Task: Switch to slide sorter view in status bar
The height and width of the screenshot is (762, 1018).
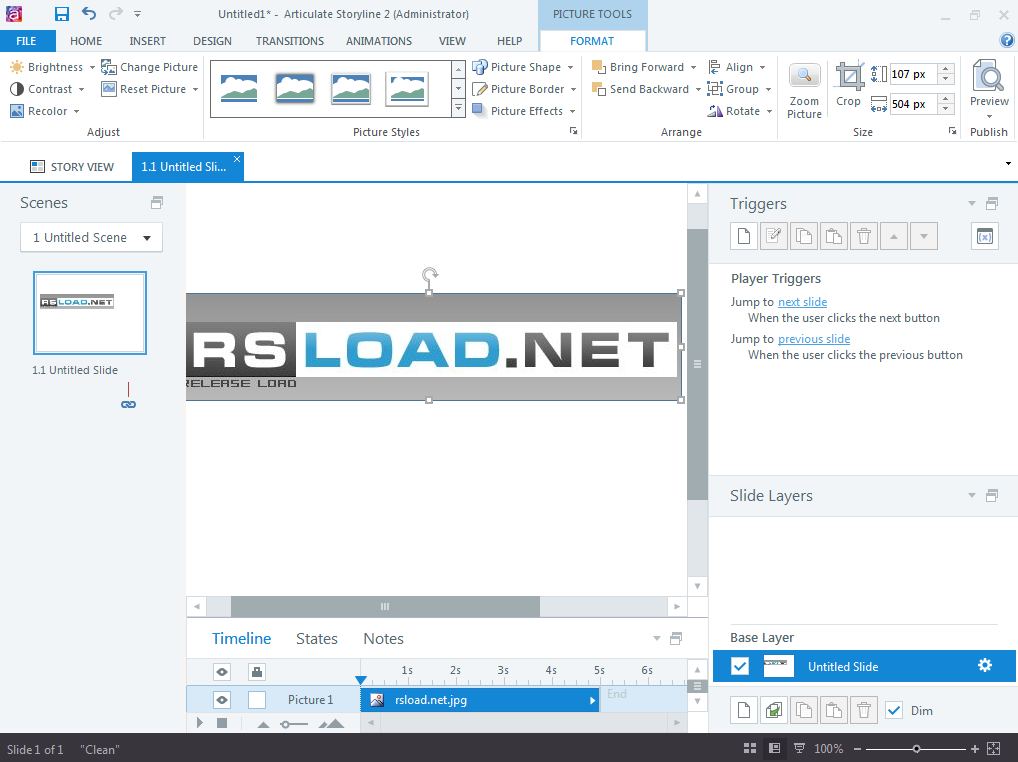Action: [750, 748]
